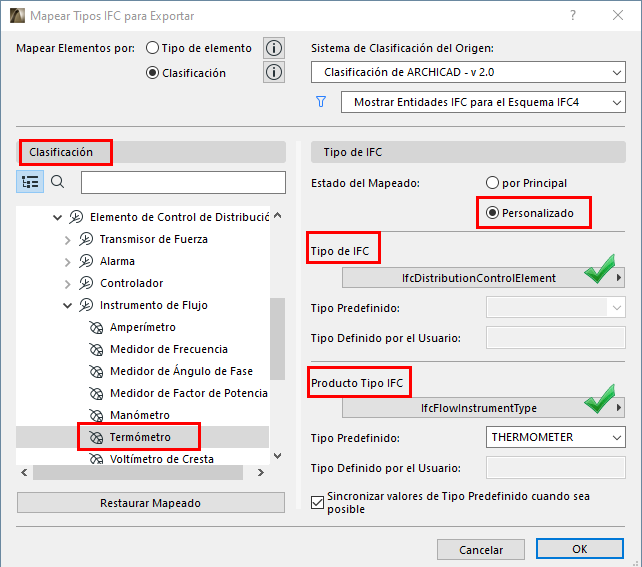Image resolution: width=642 pixels, height=567 pixels.
Task: Open IfcFlowInstrumentType product popup
Action: pyautogui.click(x=483, y=408)
